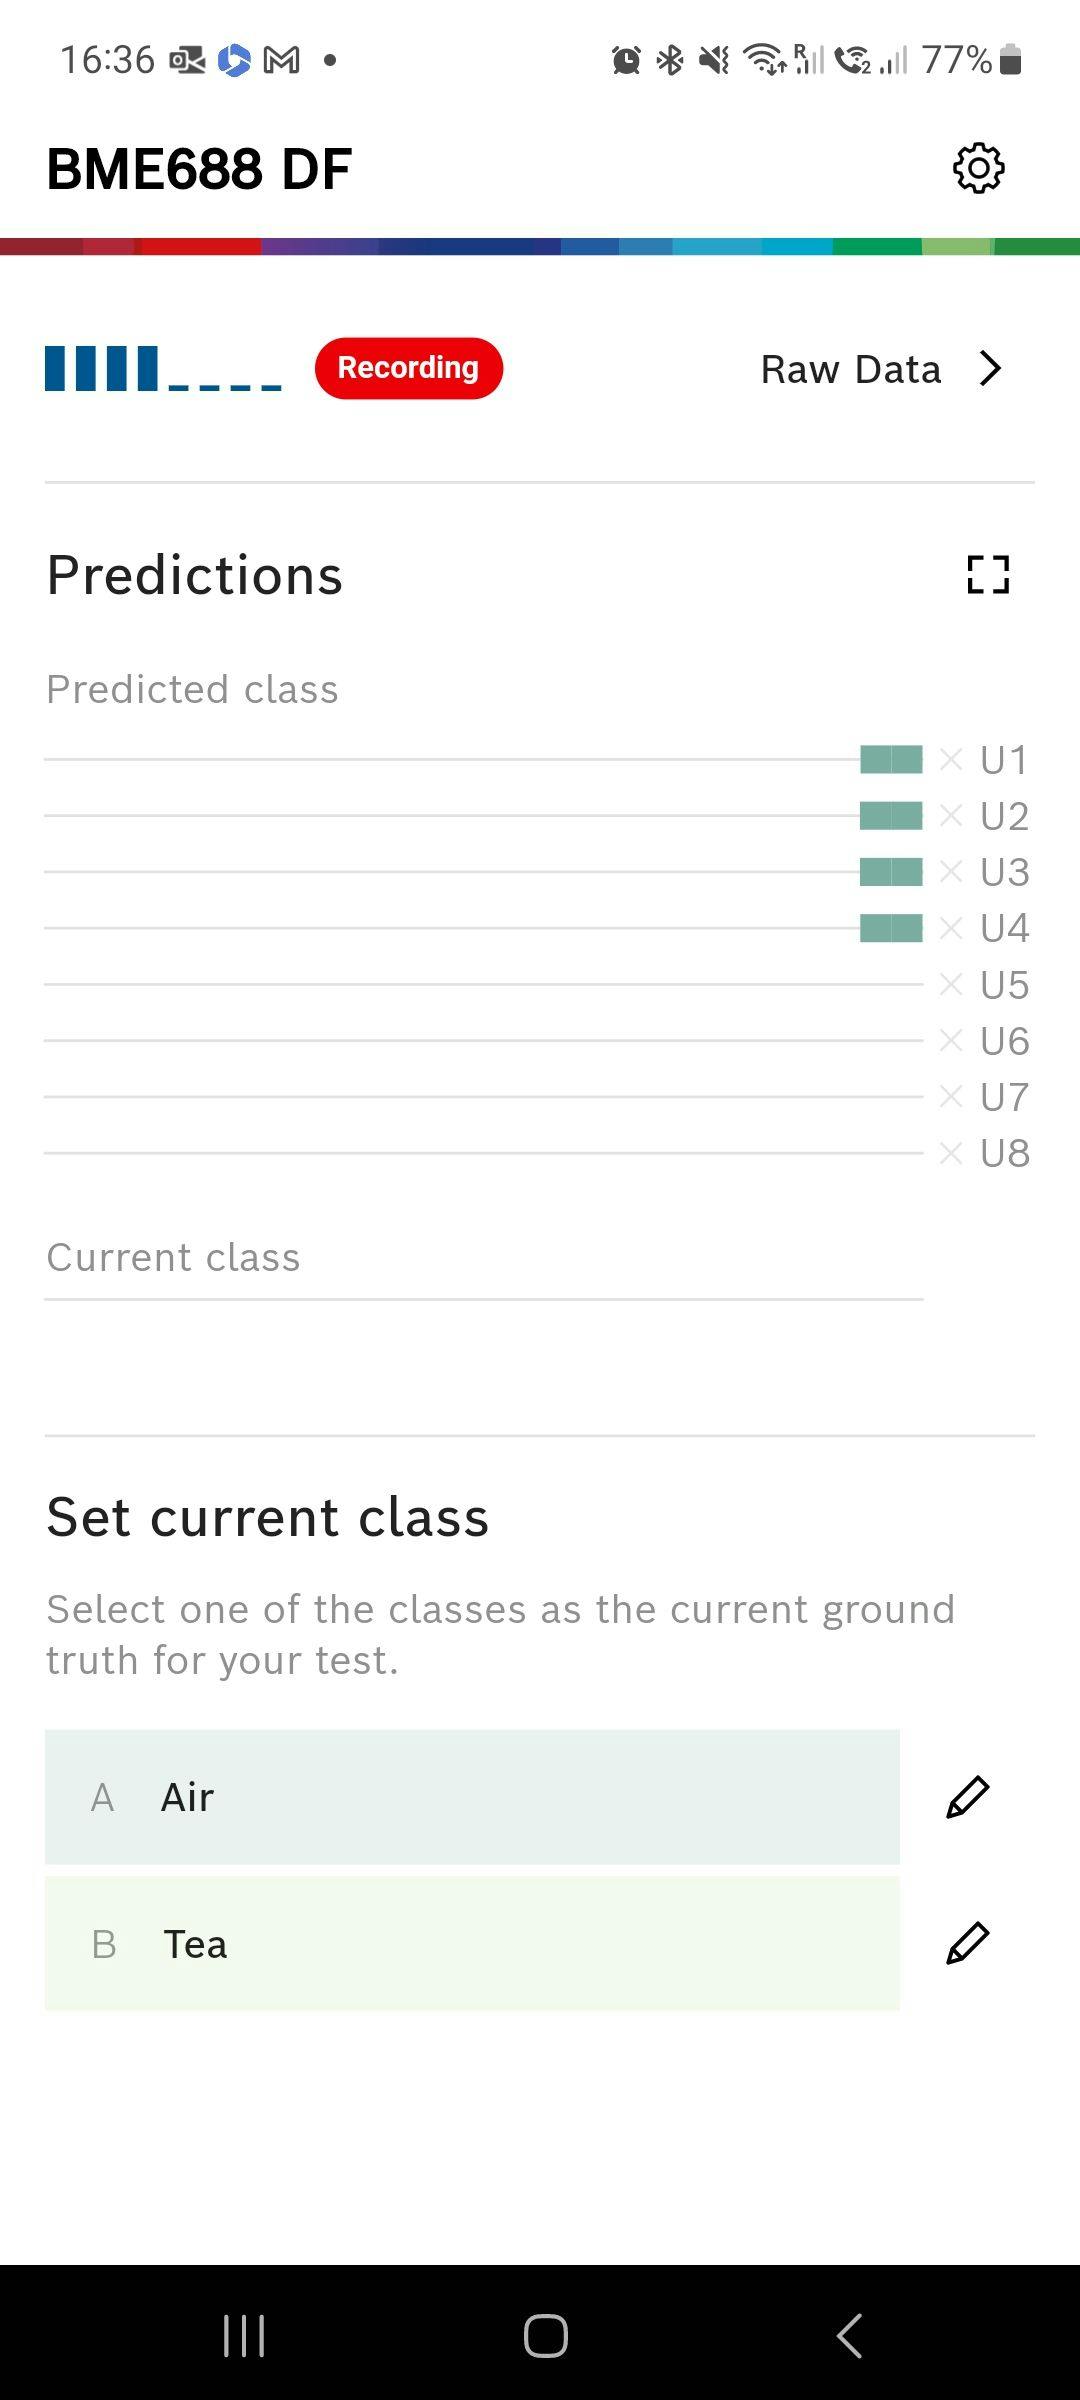Click the X icon beside U4
Viewport: 1080px width, 2400px height.
(951, 928)
